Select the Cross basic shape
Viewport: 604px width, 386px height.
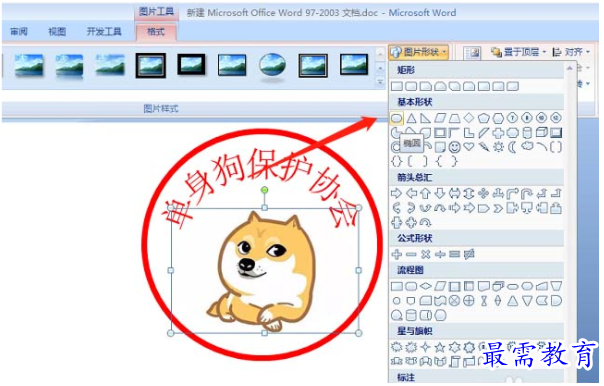tap(498, 133)
